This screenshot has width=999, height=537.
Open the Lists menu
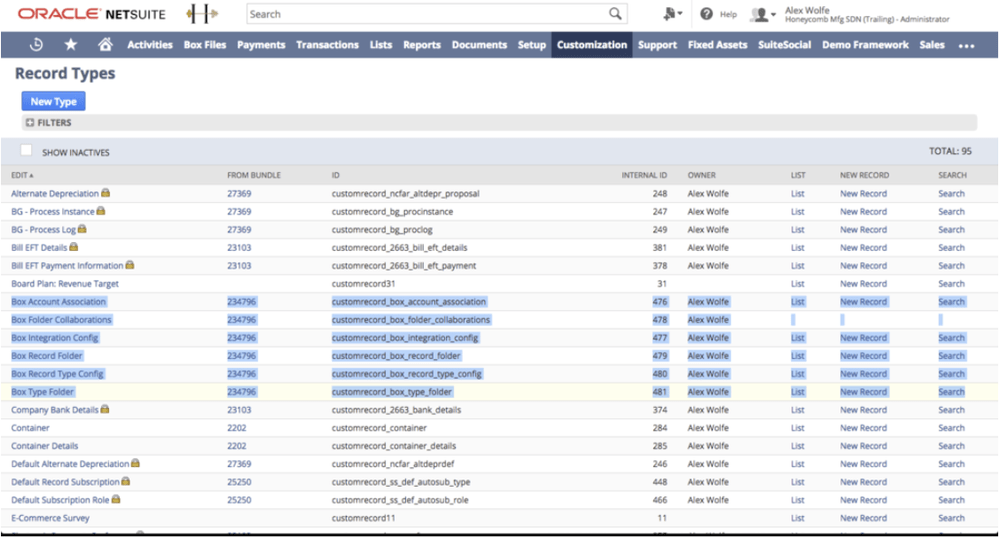point(381,45)
